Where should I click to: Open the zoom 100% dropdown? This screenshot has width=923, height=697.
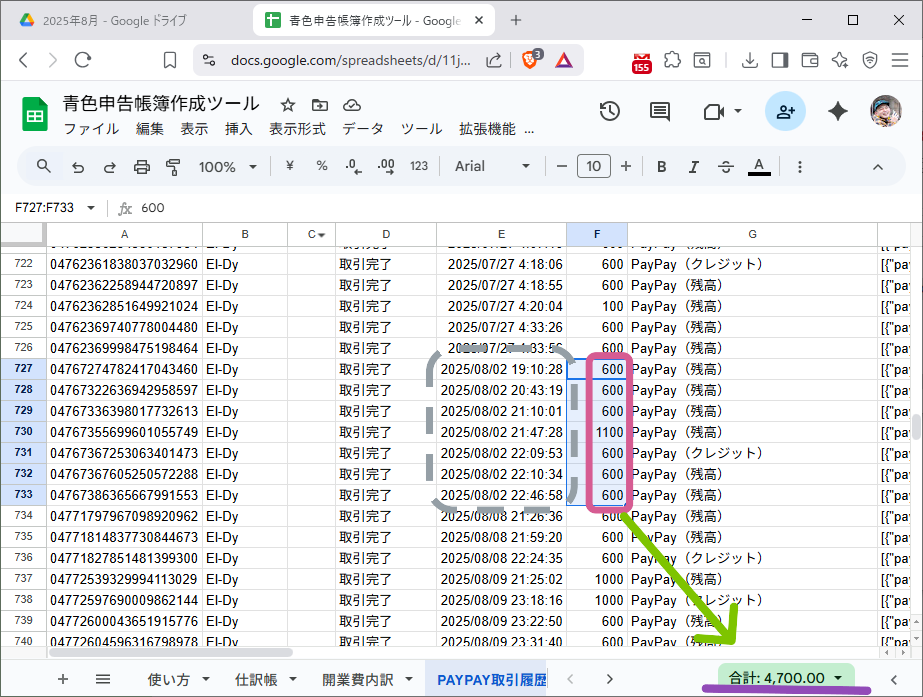[228, 167]
